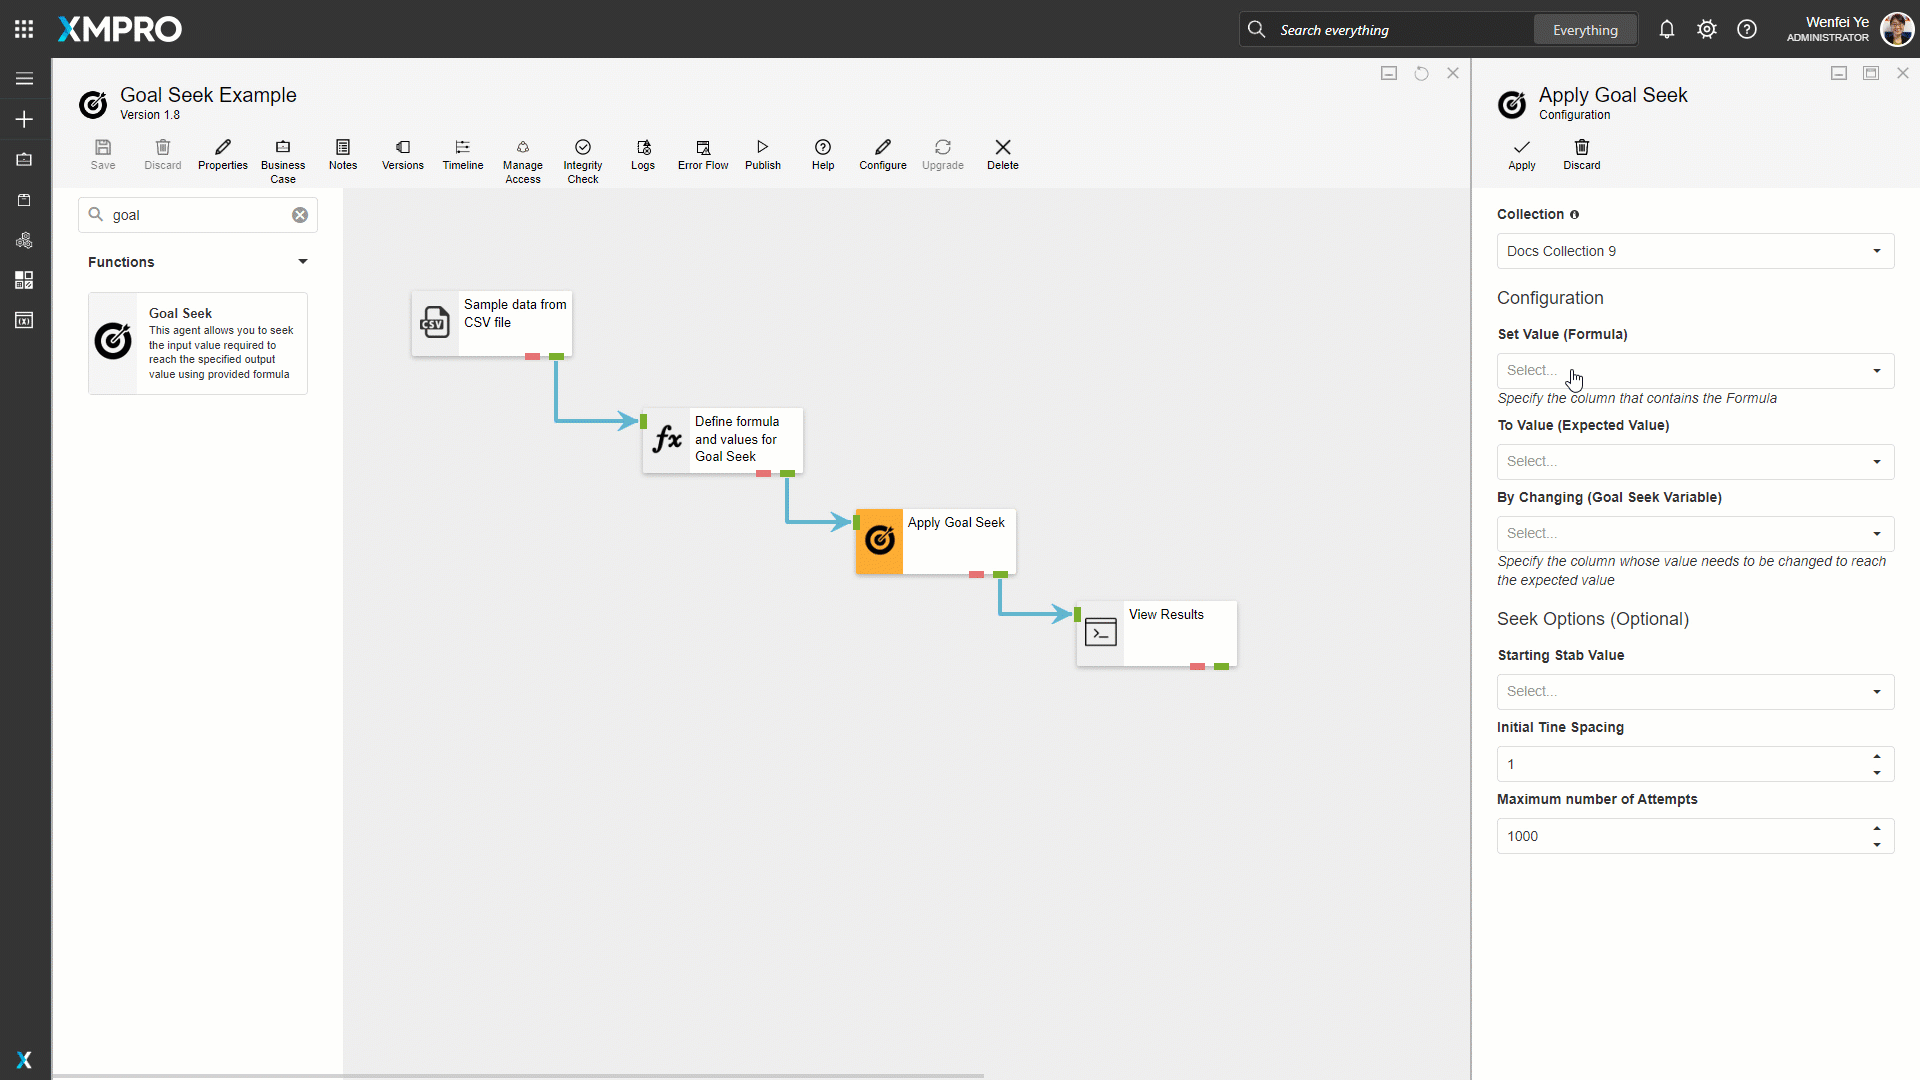Open the Versions list
This screenshot has width=1920, height=1080.
(402, 155)
